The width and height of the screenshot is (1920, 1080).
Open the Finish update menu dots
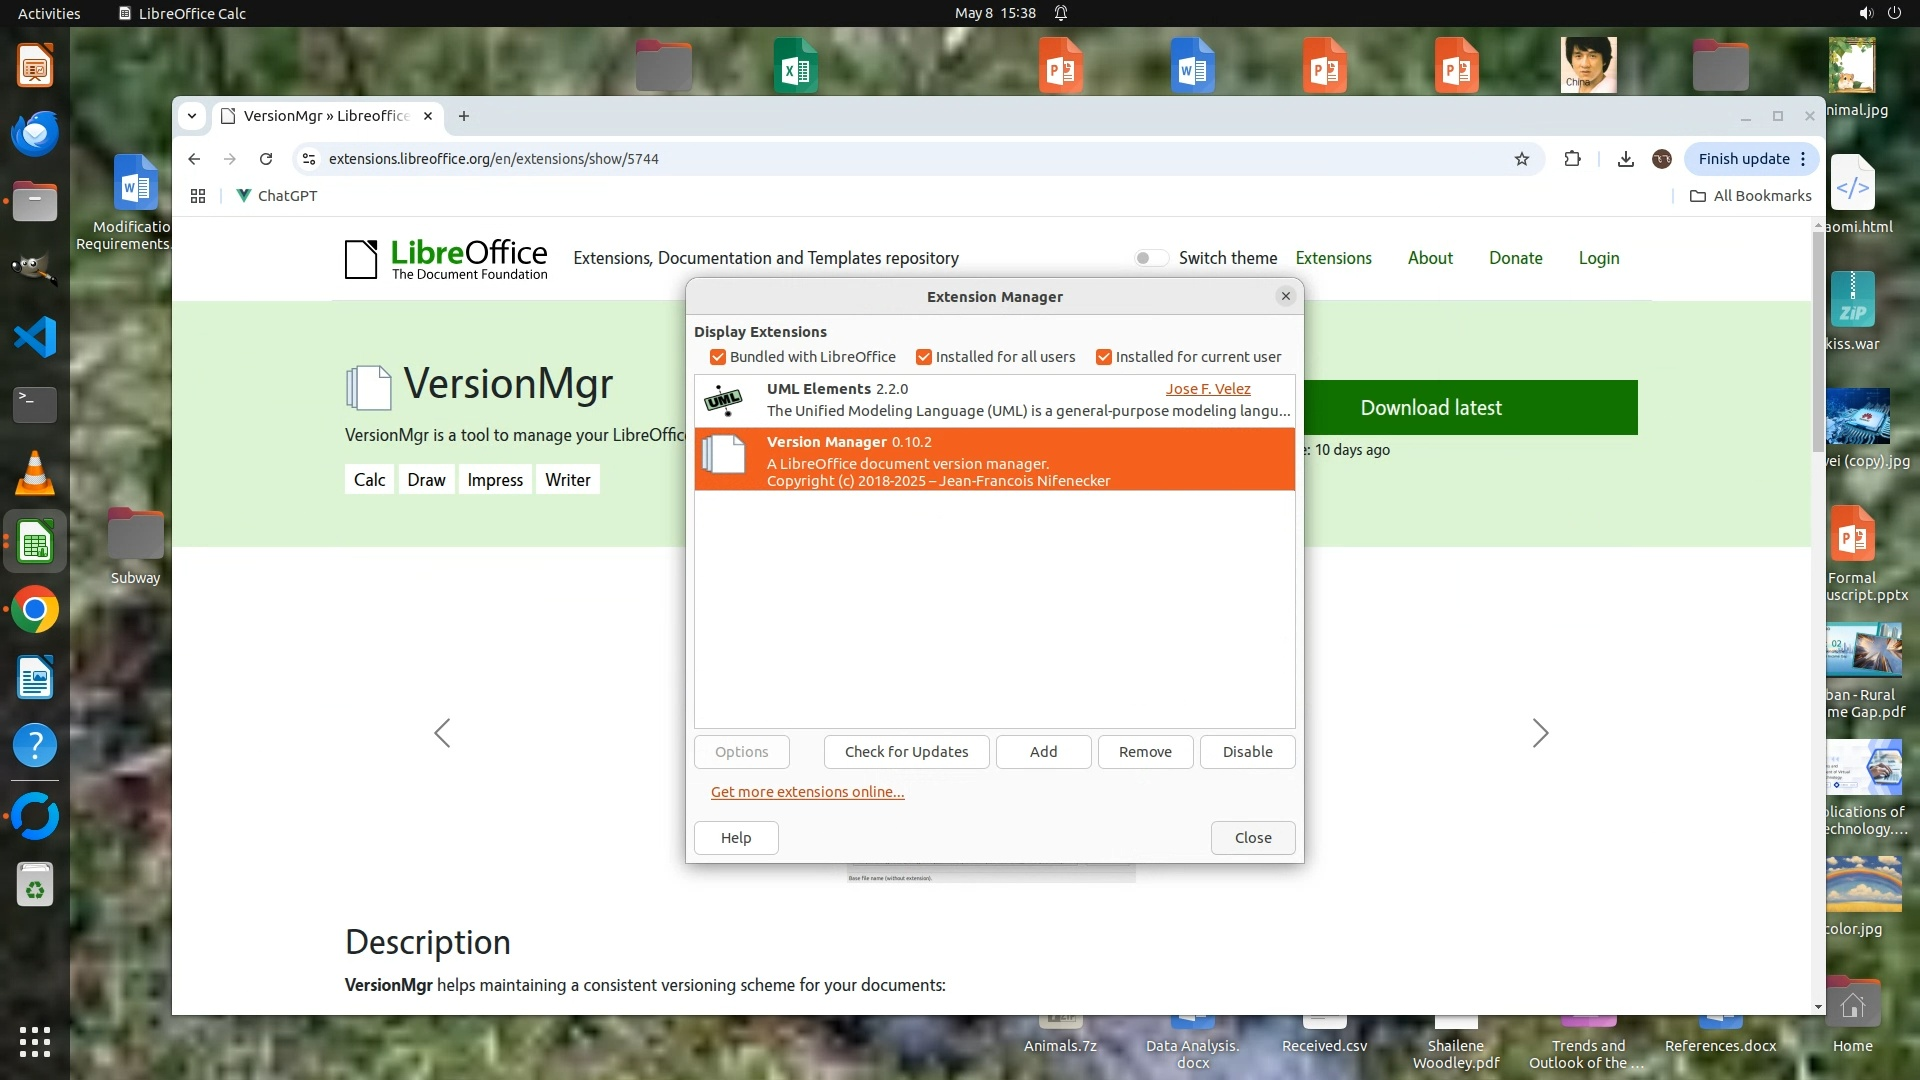pos(1803,159)
